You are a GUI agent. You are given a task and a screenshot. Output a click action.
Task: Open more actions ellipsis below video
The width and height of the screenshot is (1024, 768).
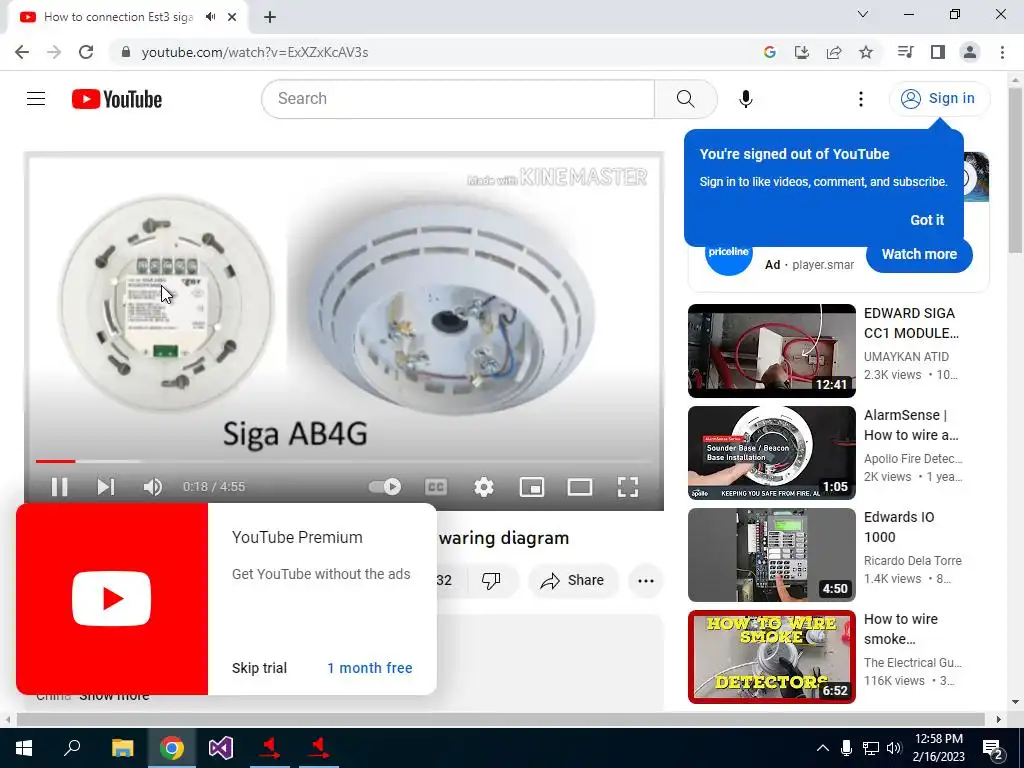pyautogui.click(x=646, y=580)
